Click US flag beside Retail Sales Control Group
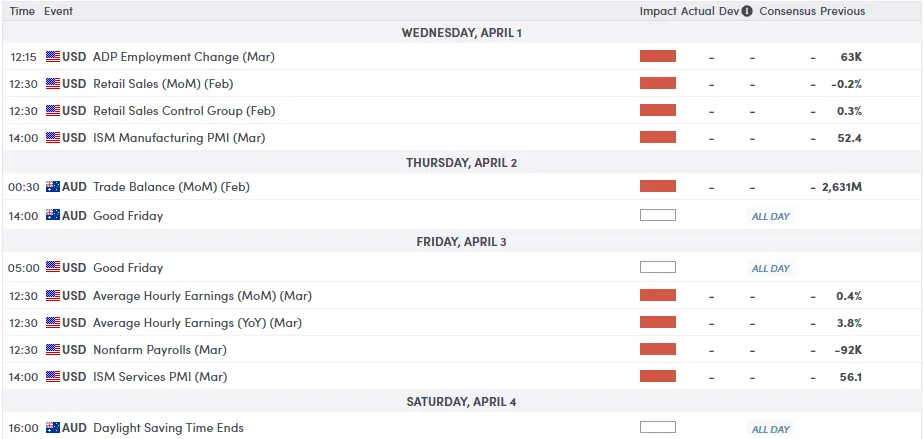 [x=53, y=111]
